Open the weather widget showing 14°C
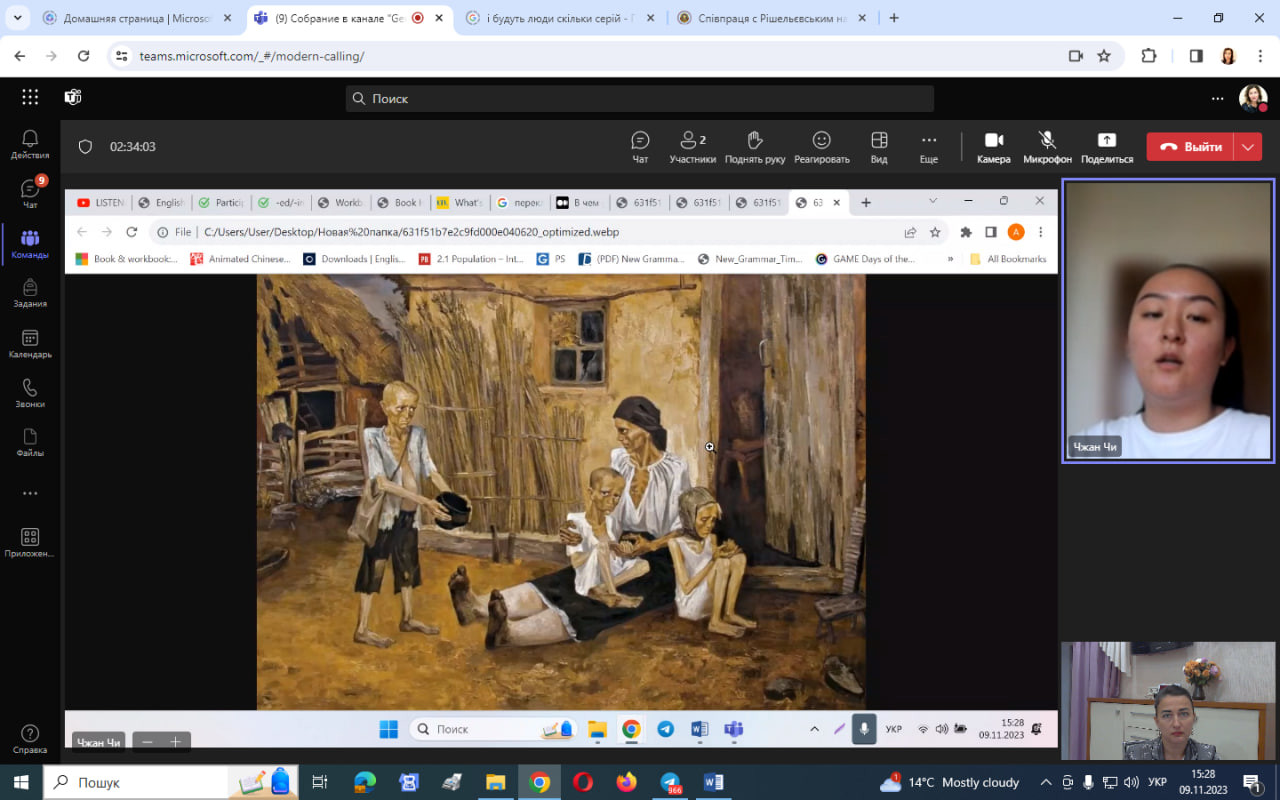 [949, 782]
